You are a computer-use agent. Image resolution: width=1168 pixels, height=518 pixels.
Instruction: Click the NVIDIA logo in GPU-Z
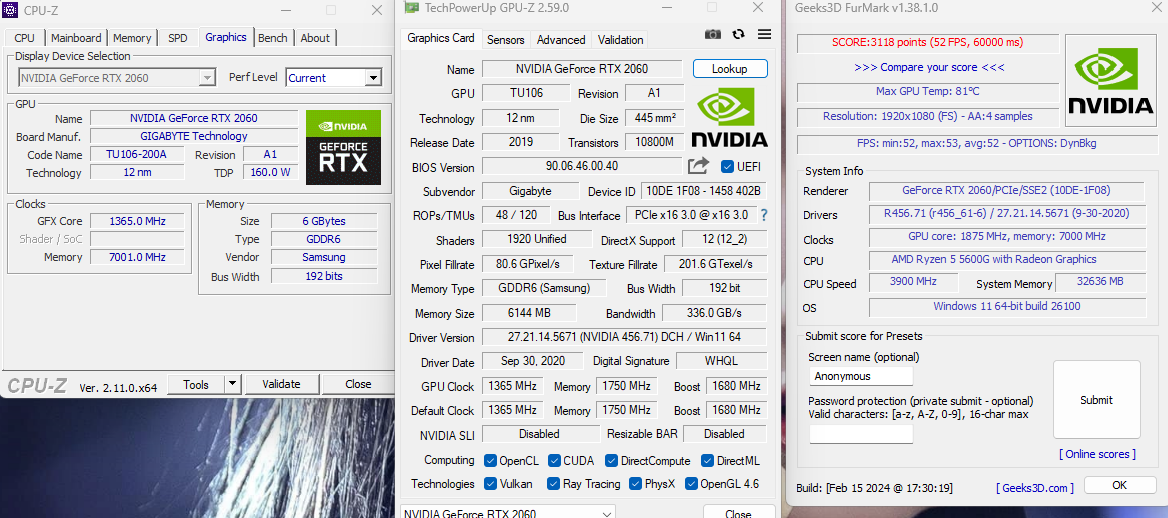click(729, 118)
